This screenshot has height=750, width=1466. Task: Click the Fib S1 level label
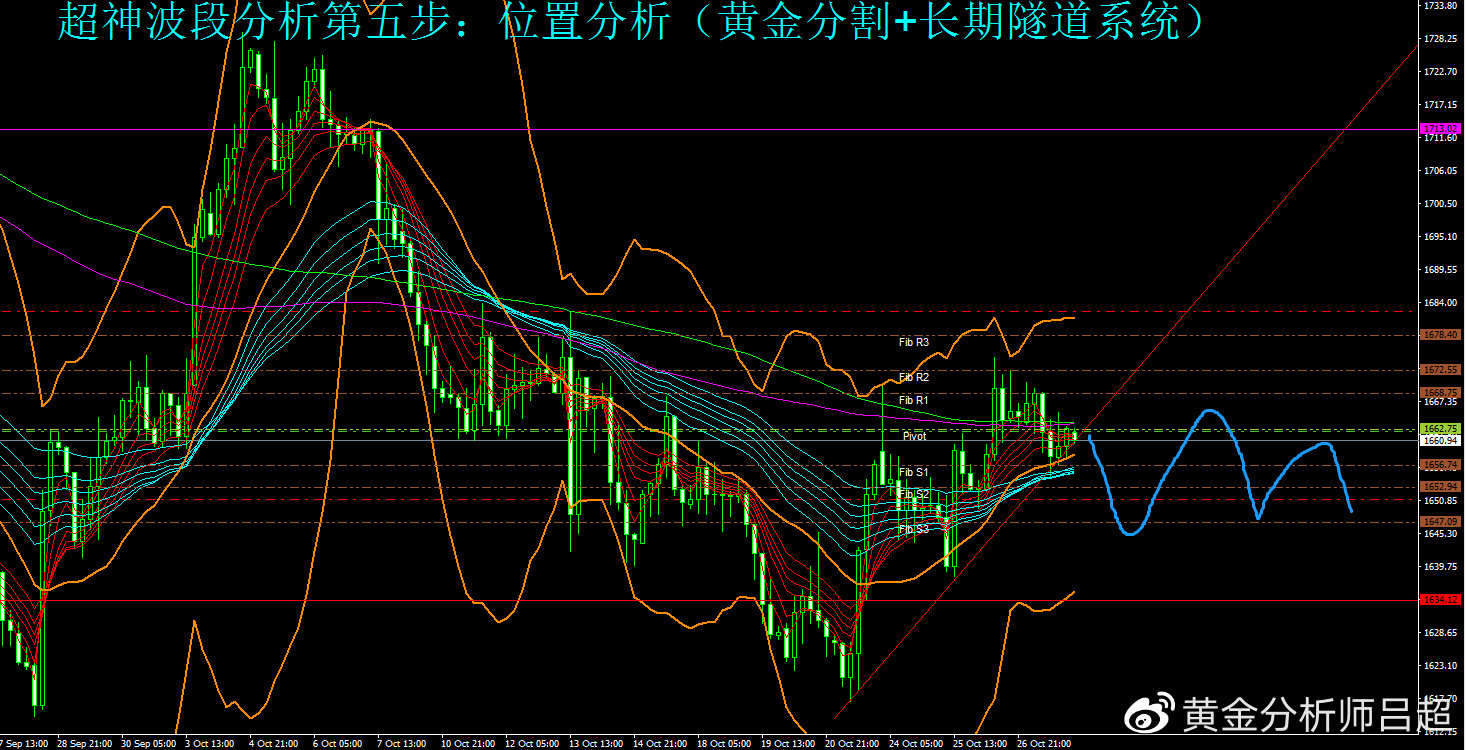tap(914, 472)
